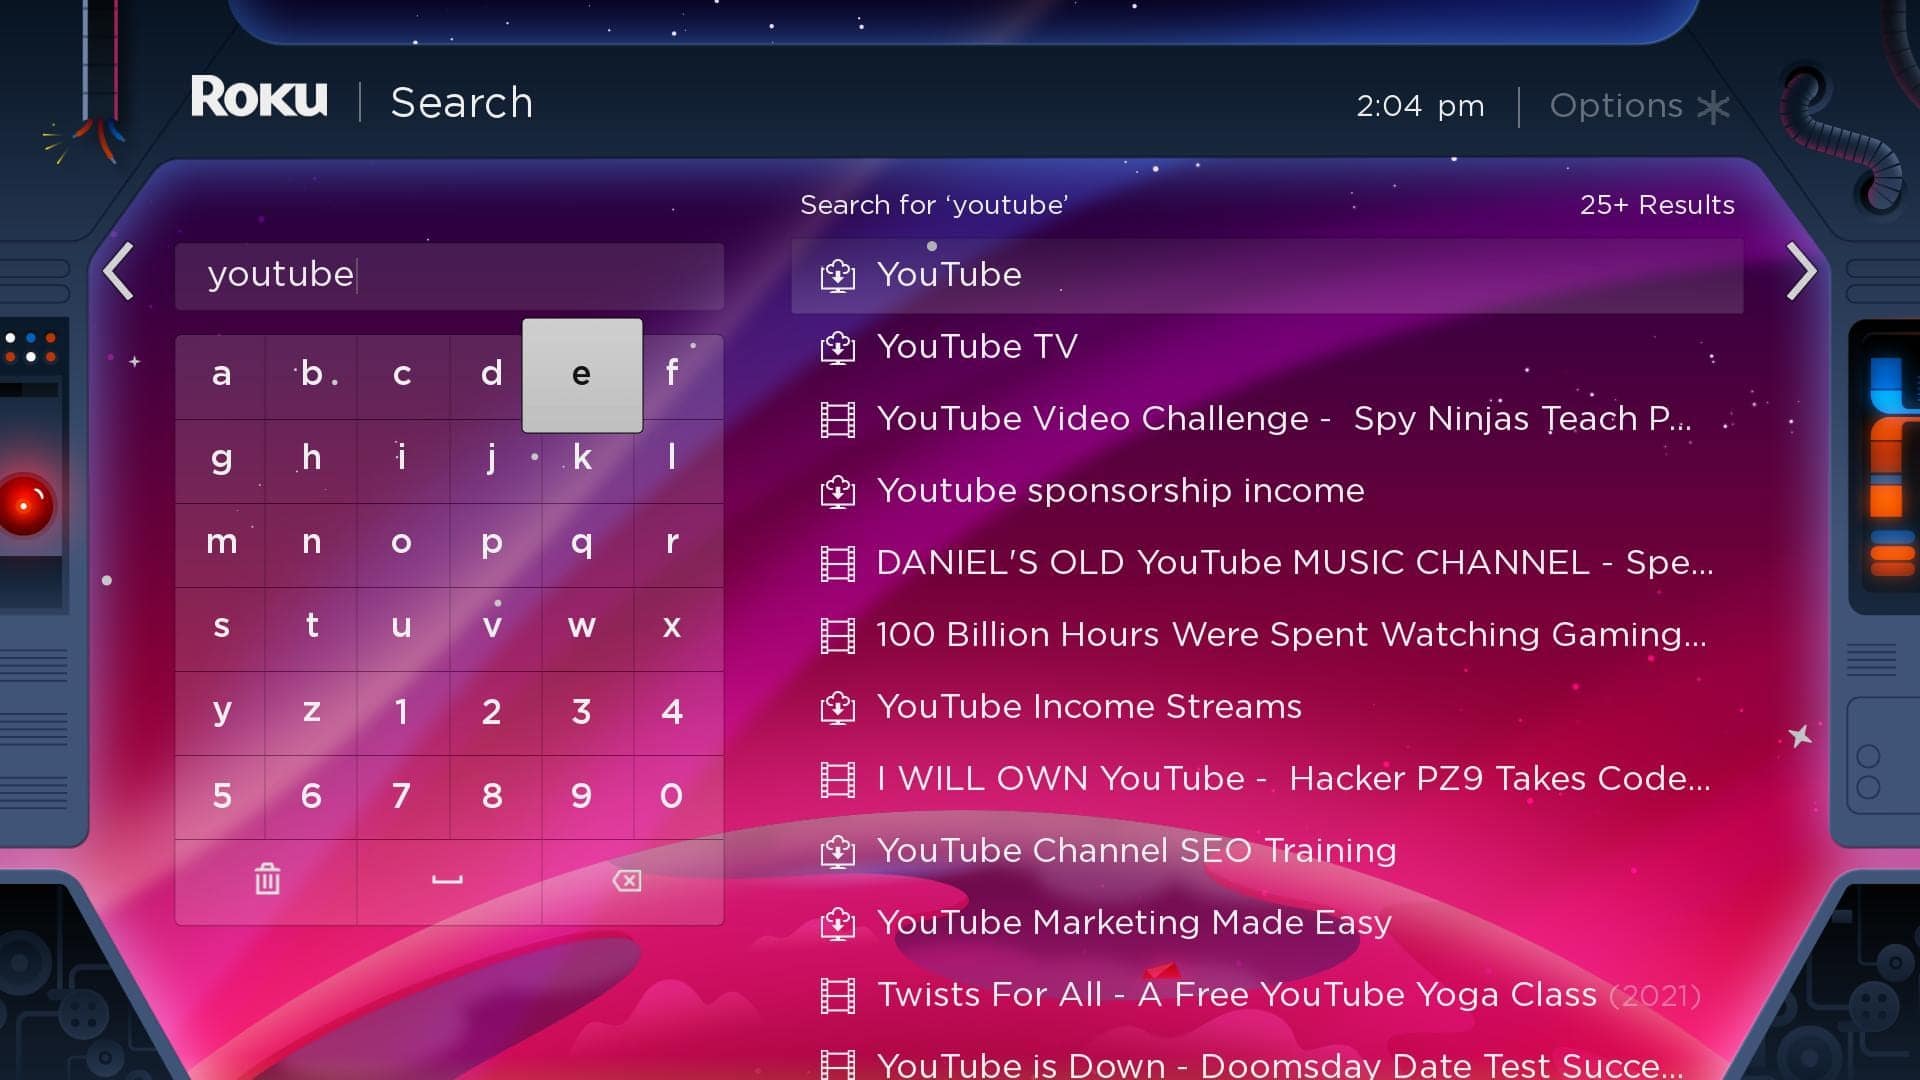1920x1080 pixels.
Task: Click film icon next to Spy Ninjas result
Action: (x=838, y=419)
